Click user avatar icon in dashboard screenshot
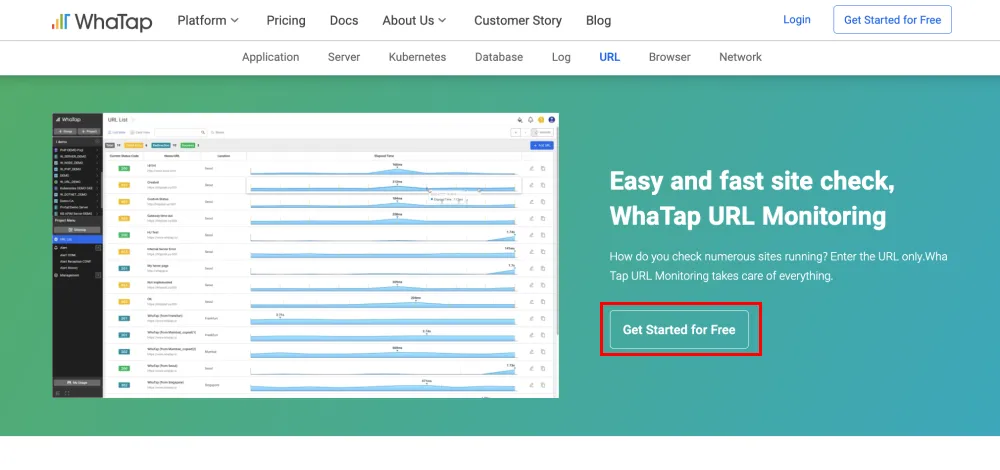Viewport: 1000px width, 470px height. tap(552, 119)
